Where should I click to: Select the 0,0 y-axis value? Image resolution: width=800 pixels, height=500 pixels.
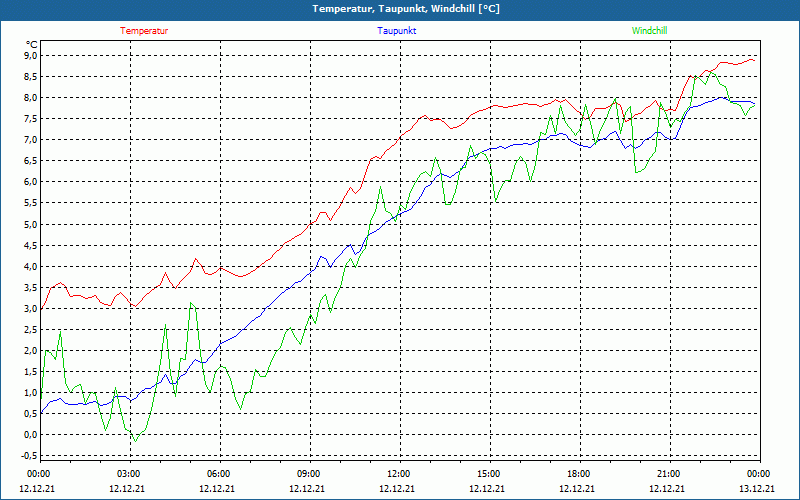[31, 435]
